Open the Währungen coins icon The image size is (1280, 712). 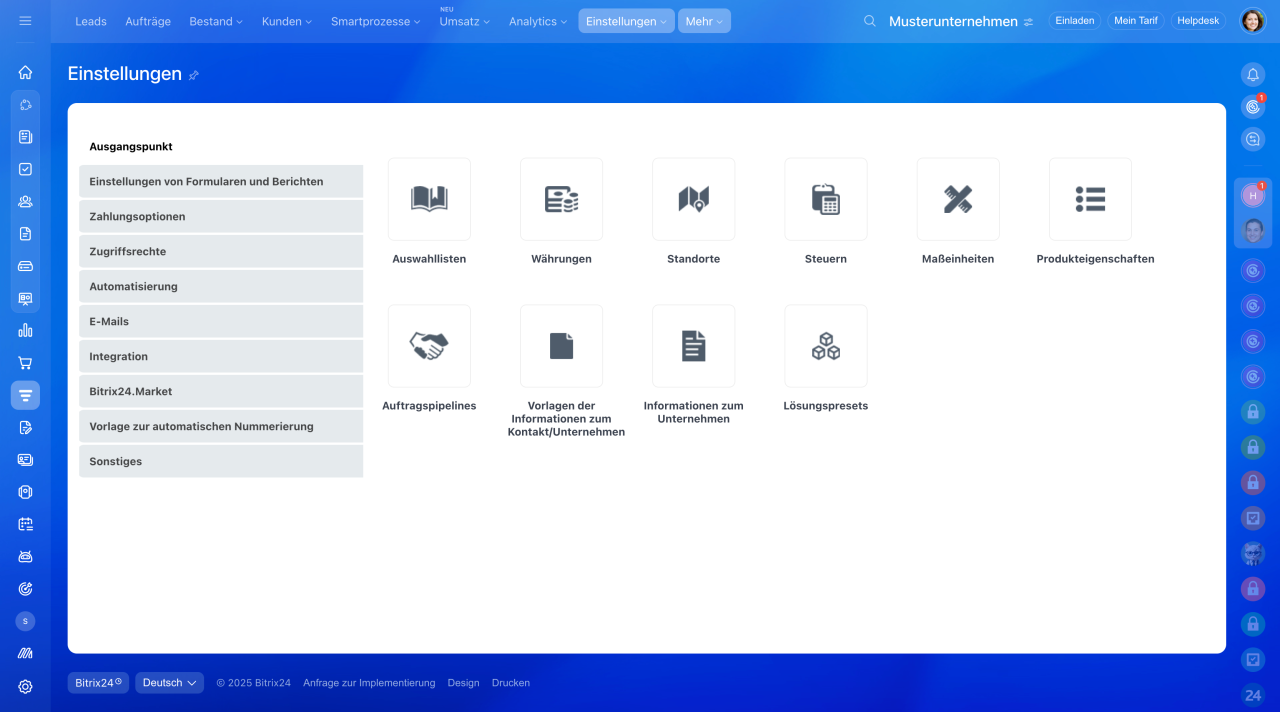561,199
